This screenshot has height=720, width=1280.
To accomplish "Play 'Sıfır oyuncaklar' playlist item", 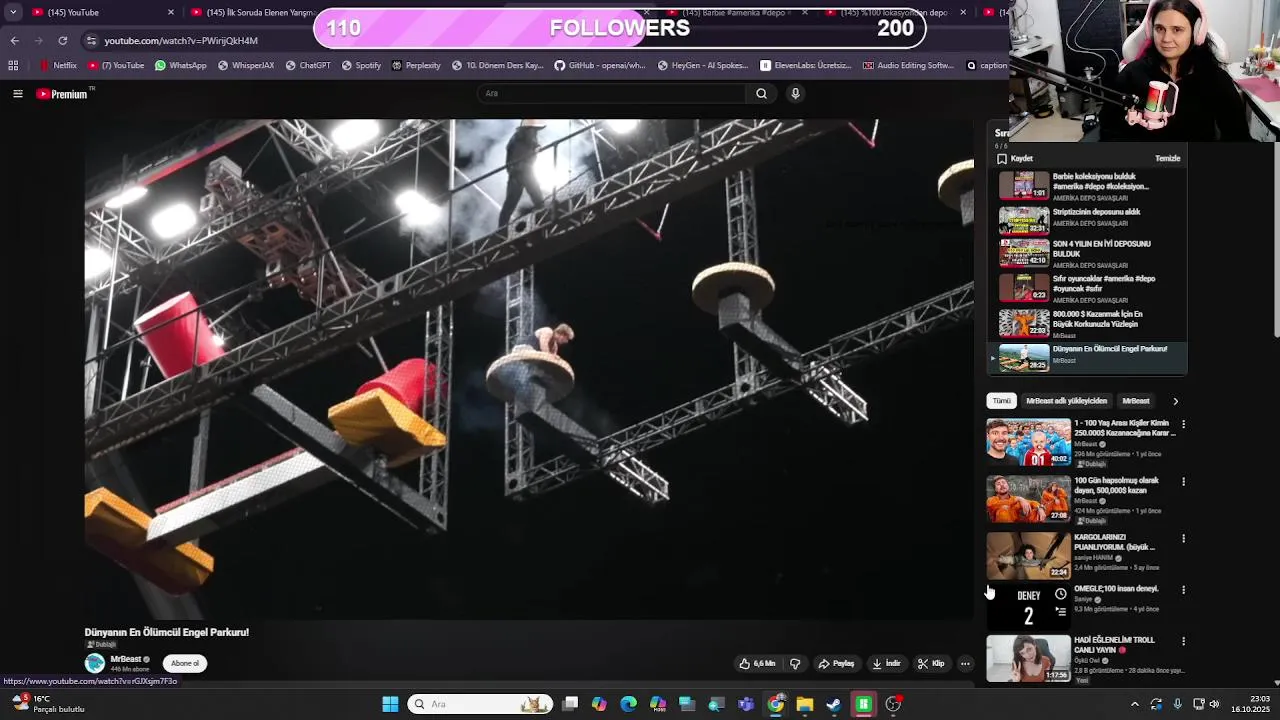I will [1087, 288].
